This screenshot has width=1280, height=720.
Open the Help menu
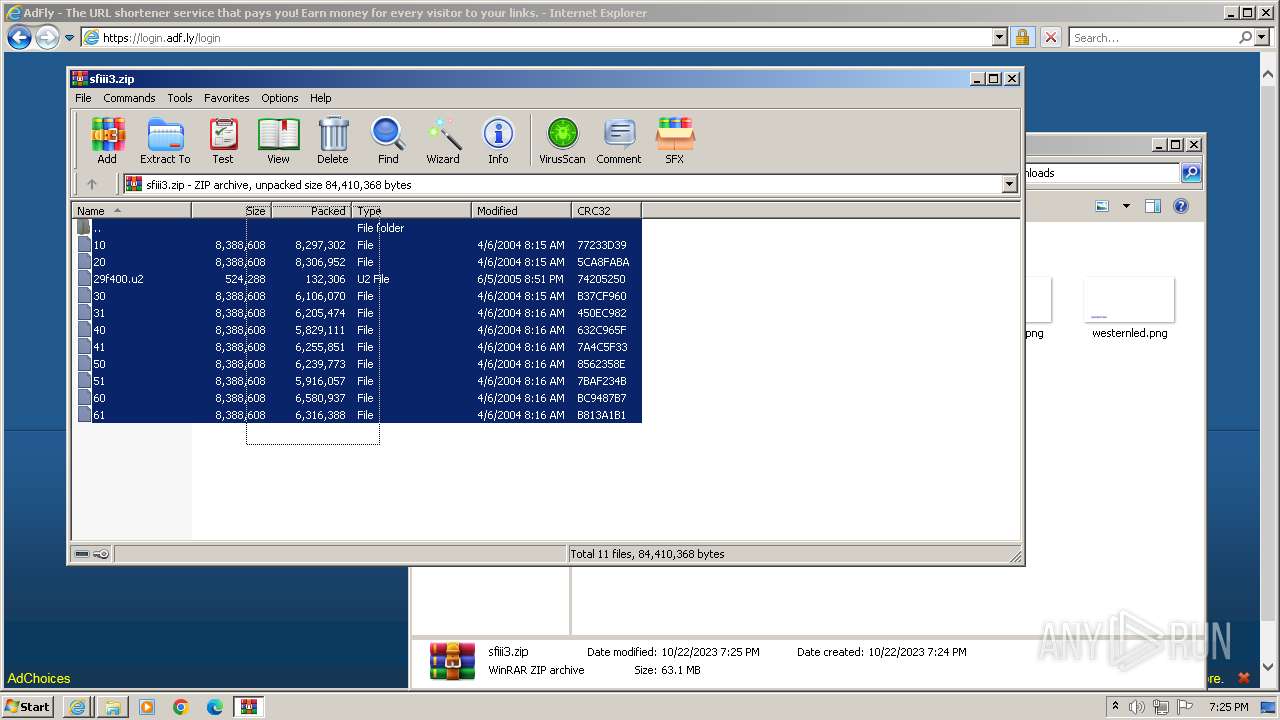click(320, 98)
